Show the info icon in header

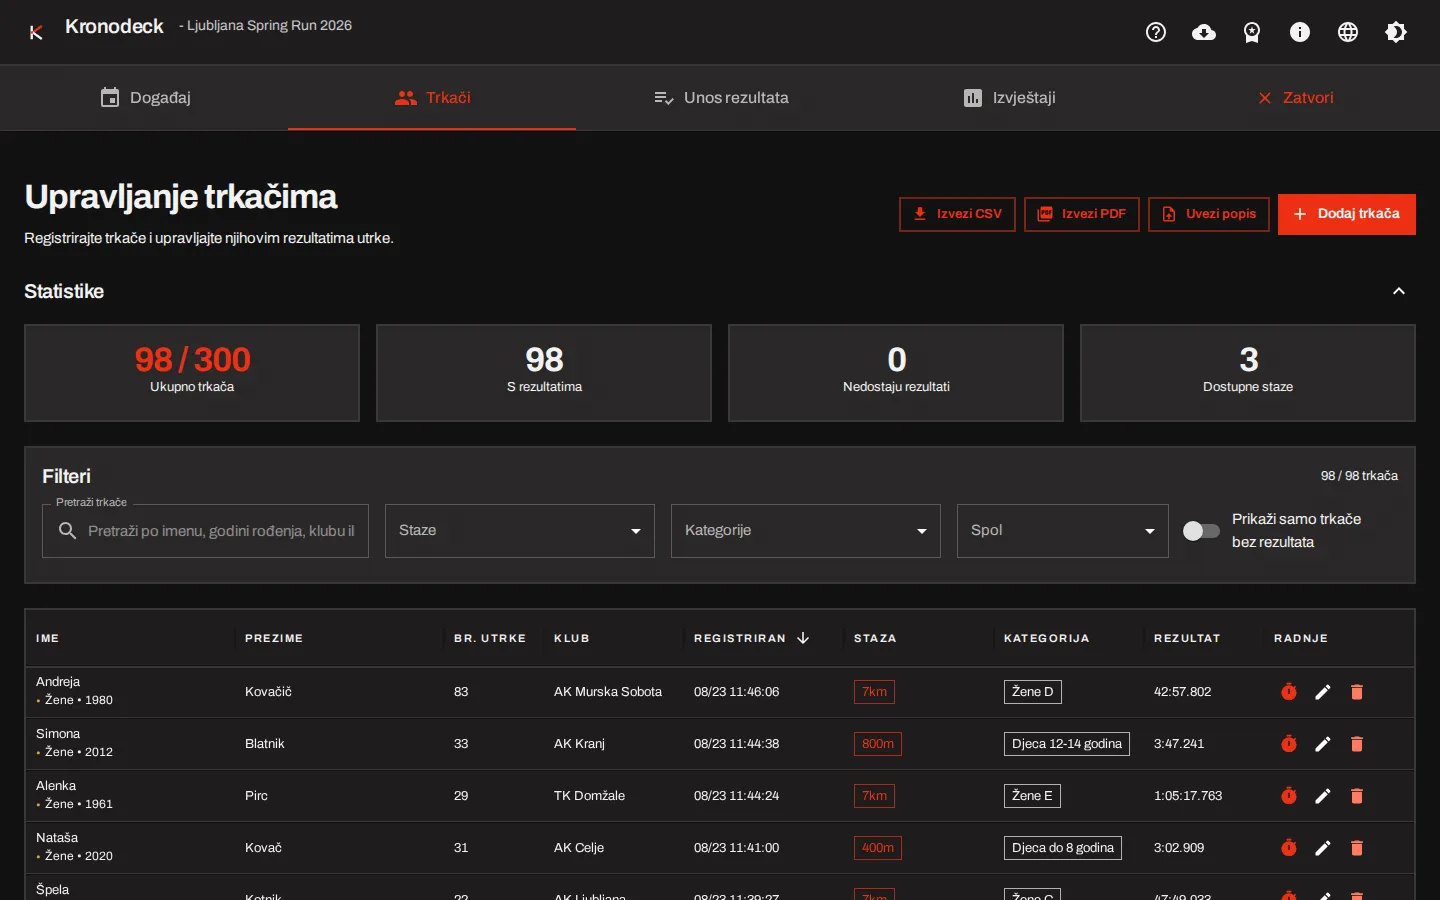pos(1300,32)
